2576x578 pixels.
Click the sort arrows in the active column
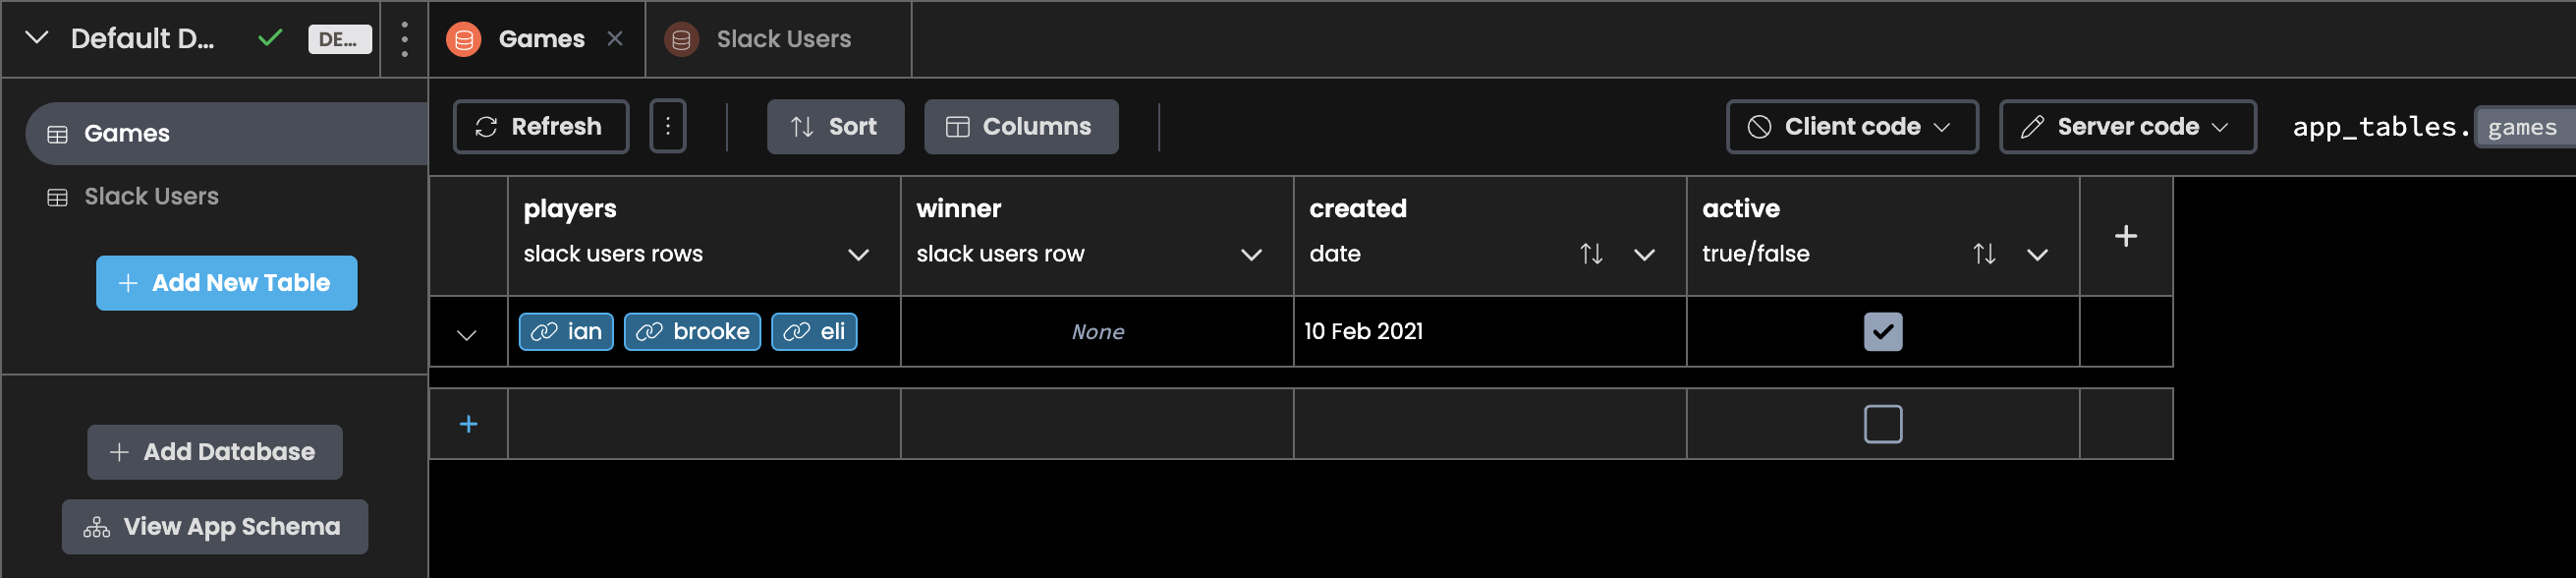pyautogui.click(x=1984, y=254)
